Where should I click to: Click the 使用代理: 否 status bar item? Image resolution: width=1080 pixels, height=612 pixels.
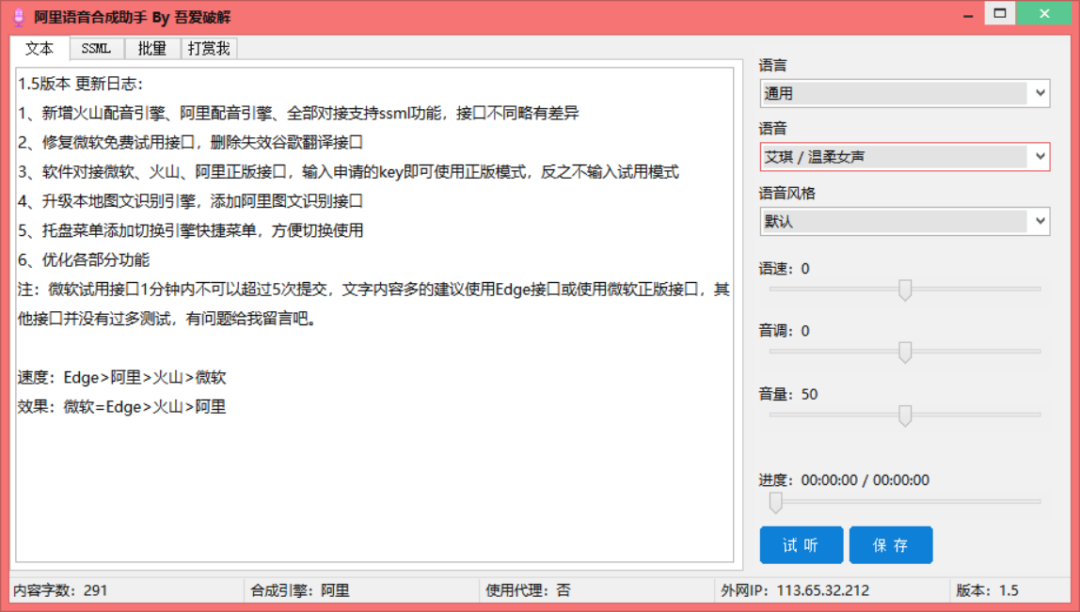[x=527, y=590]
